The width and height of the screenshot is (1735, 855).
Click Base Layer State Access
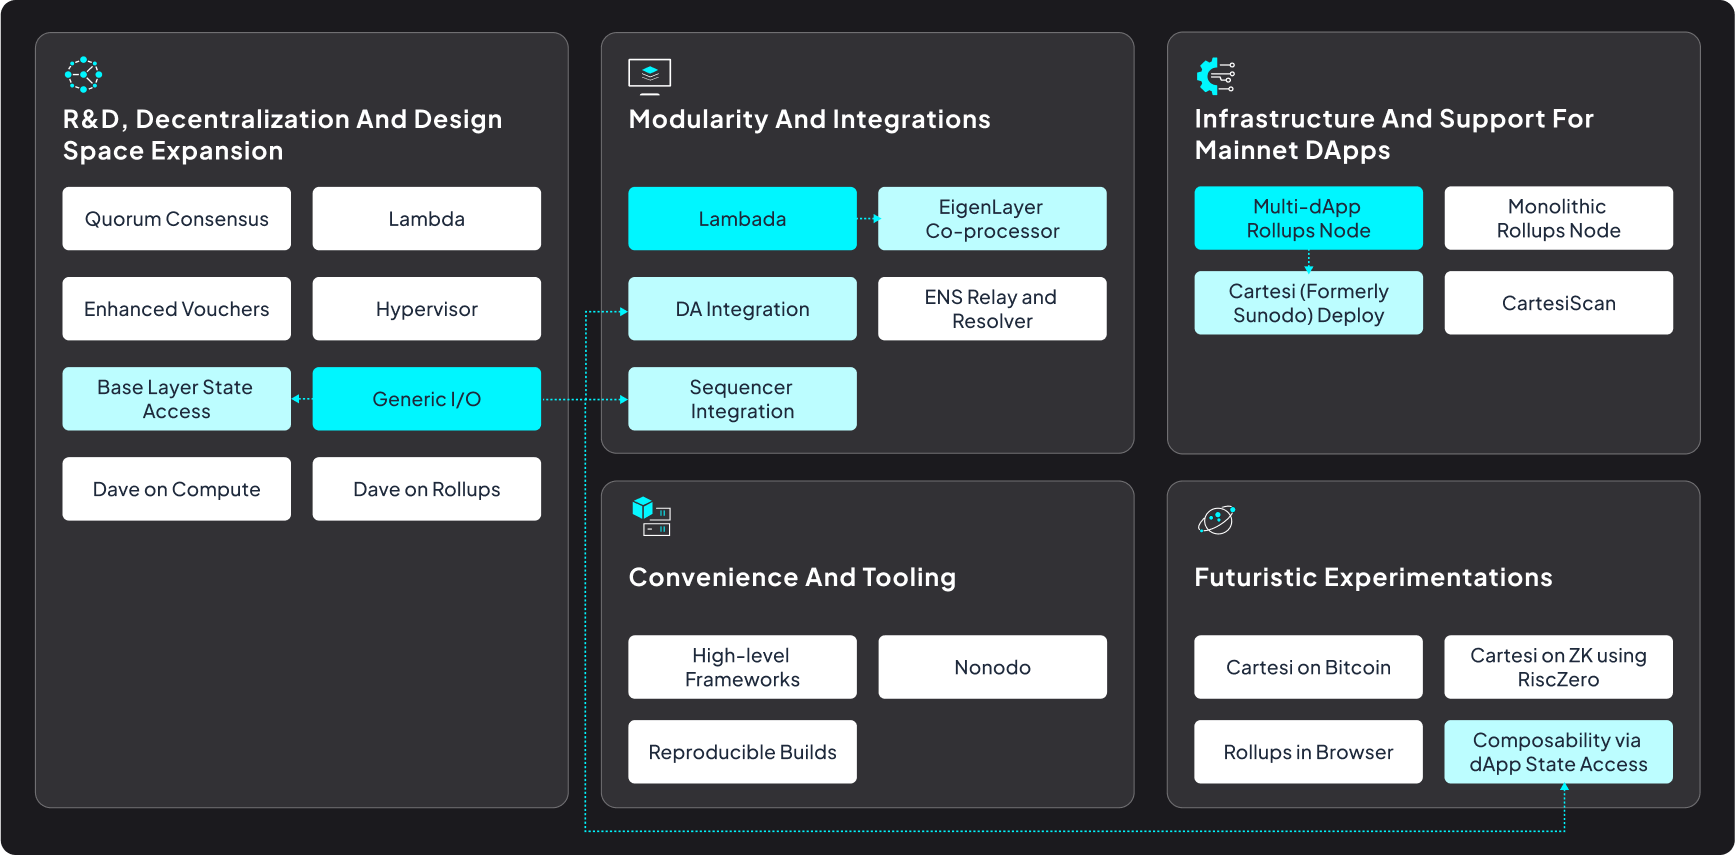pyautogui.click(x=177, y=399)
